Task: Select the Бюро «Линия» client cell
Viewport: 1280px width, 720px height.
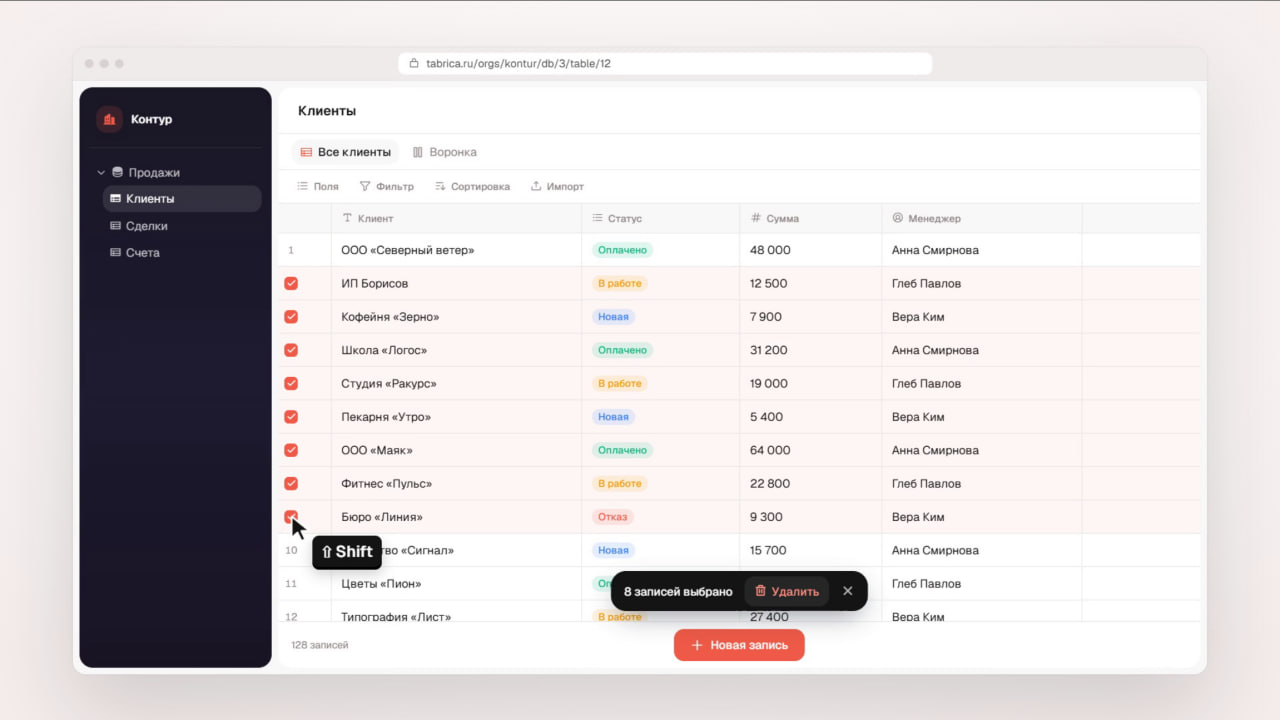Action: pyautogui.click(x=456, y=517)
